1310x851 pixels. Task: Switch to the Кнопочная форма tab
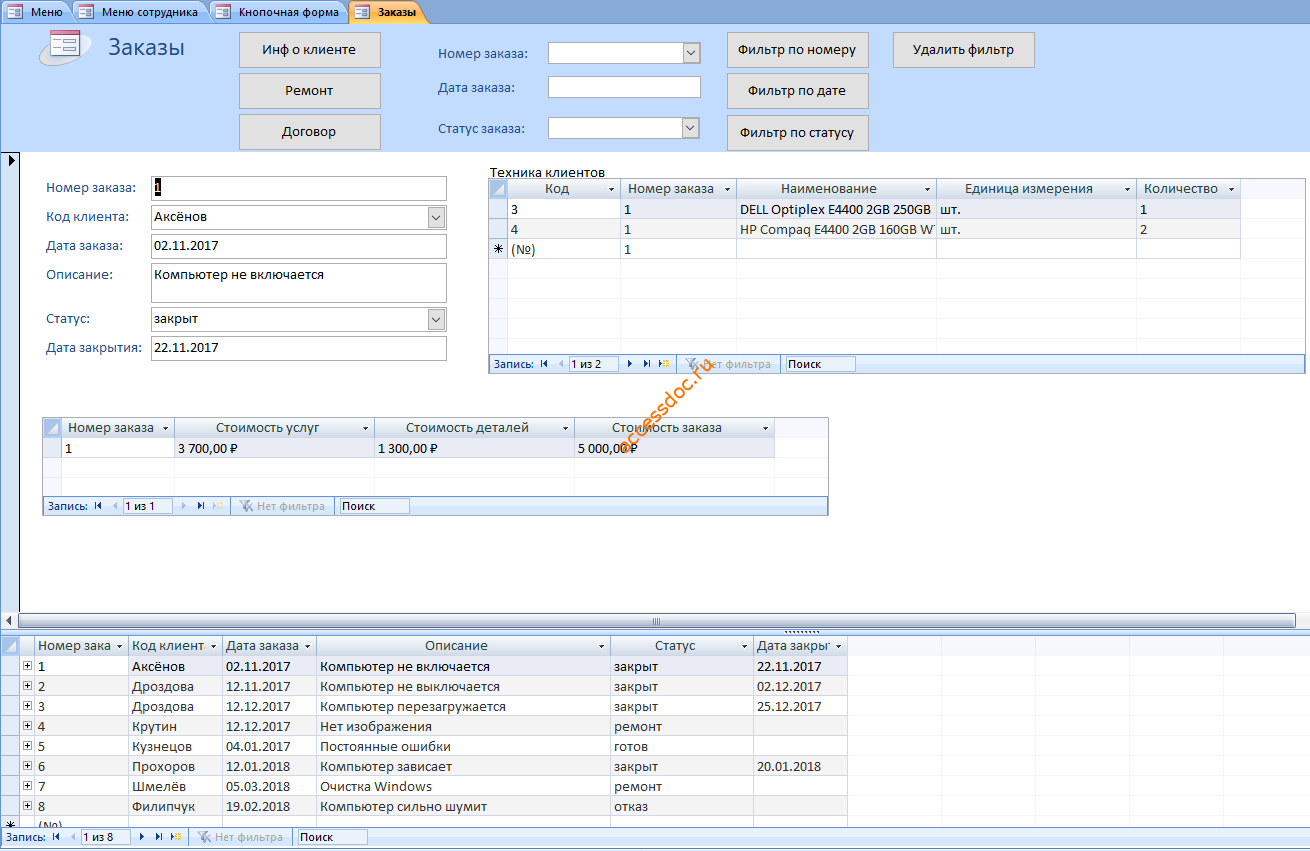click(279, 12)
